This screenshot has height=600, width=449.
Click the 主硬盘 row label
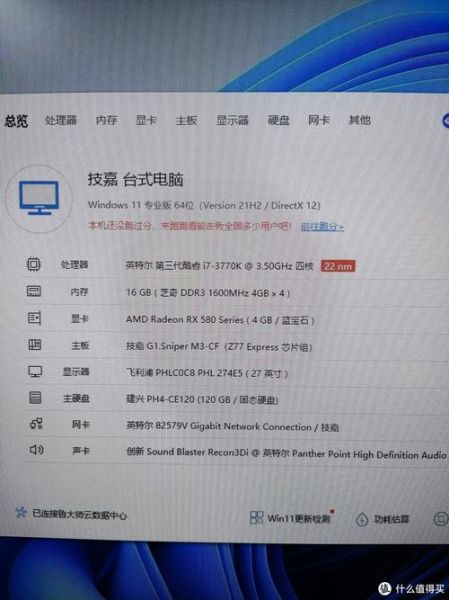point(76,398)
